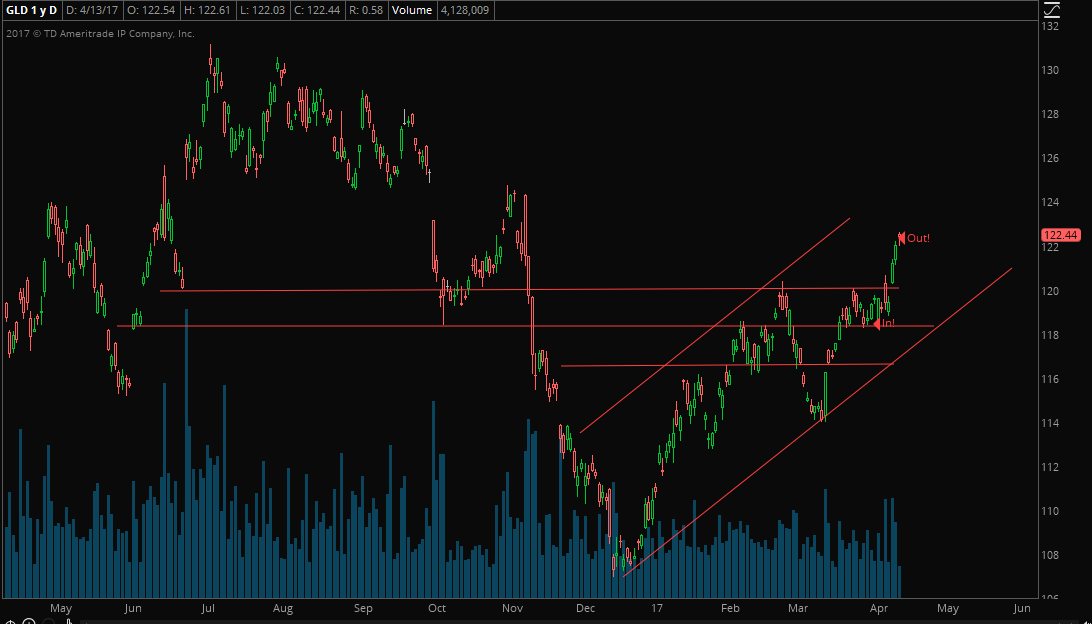Select the Volume study label
1092x624 pixels.
coord(411,10)
